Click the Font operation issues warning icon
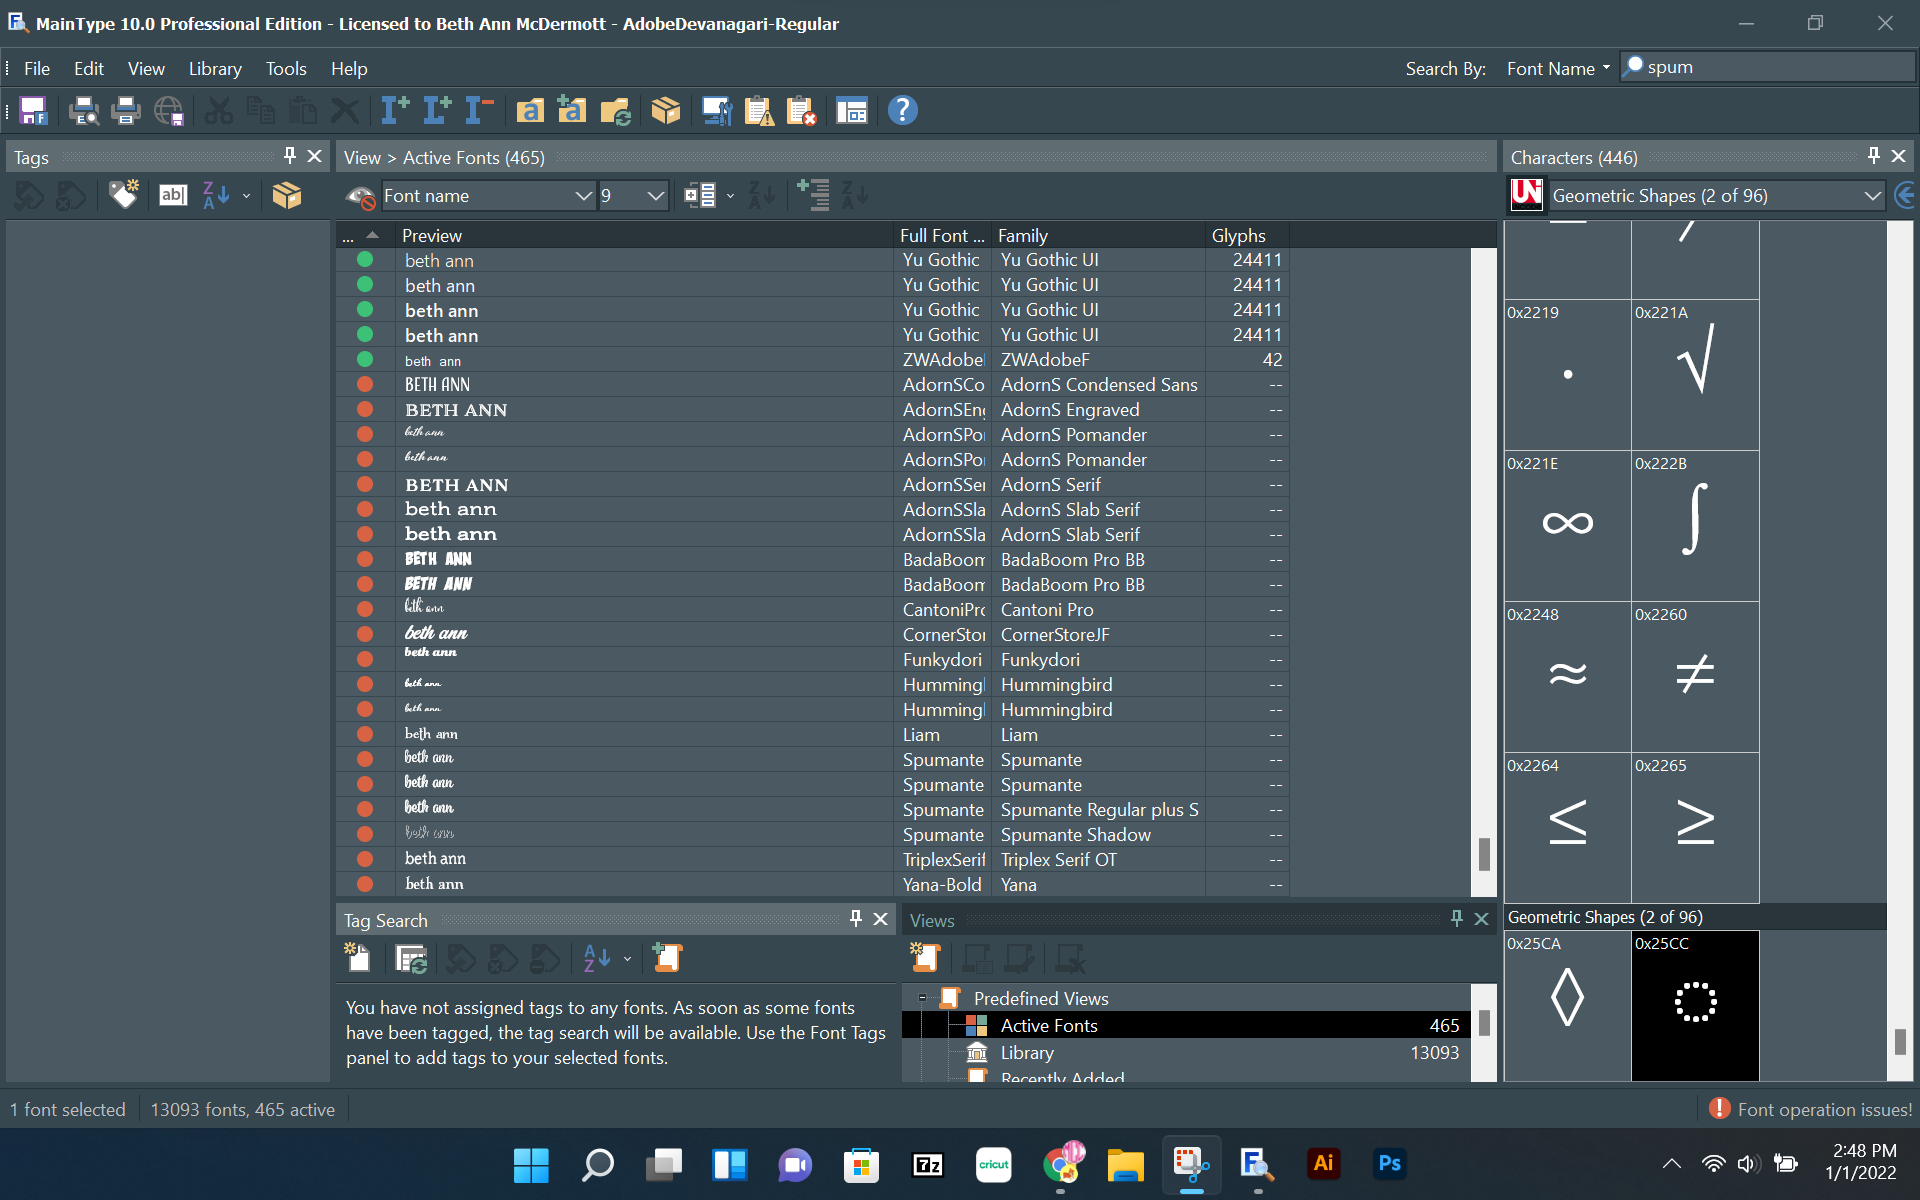The height and width of the screenshot is (1200, 1920). [x=1720, y=1108]
